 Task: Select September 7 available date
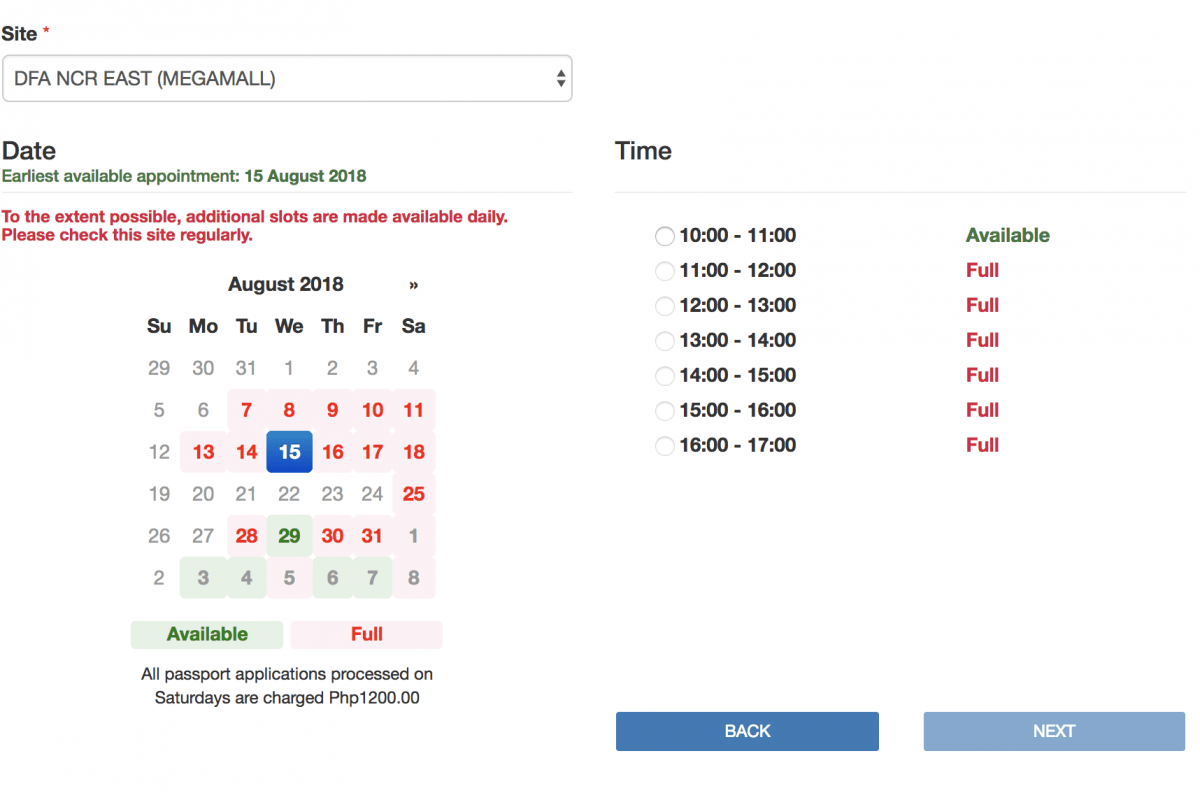372,578
